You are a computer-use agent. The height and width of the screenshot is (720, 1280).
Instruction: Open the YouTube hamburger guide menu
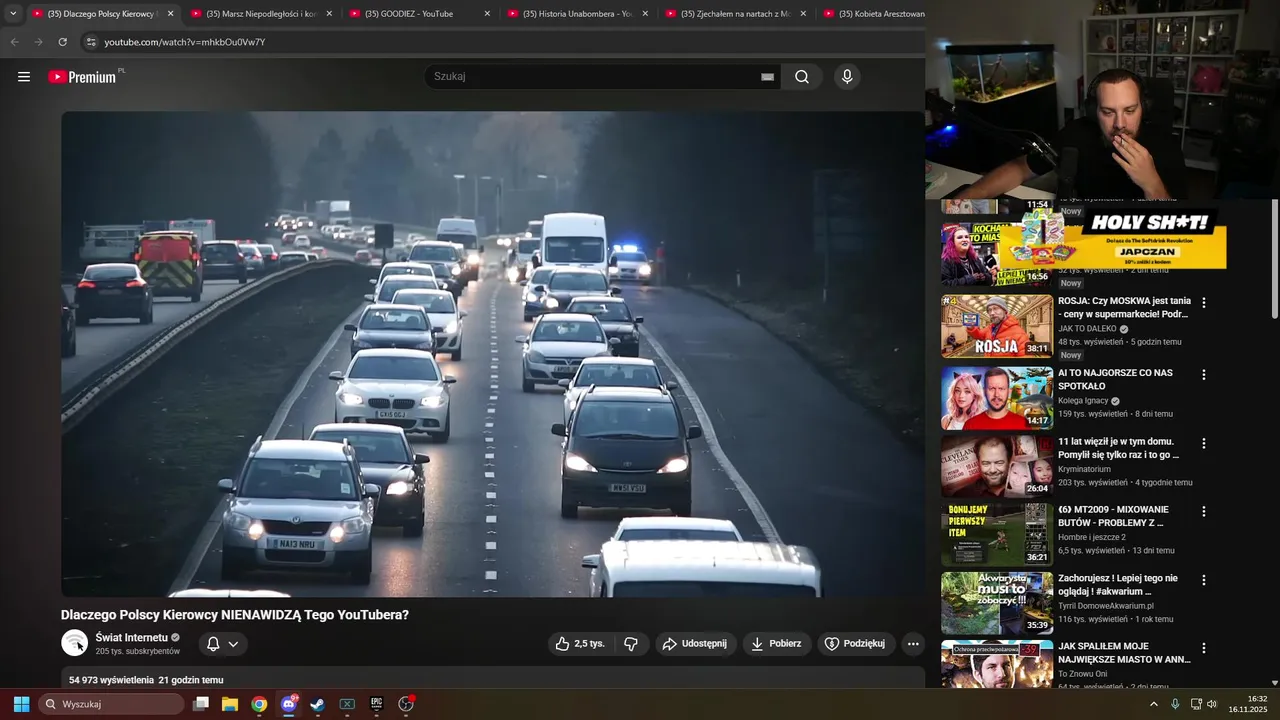pyautogui.click(x=24, y=77)
